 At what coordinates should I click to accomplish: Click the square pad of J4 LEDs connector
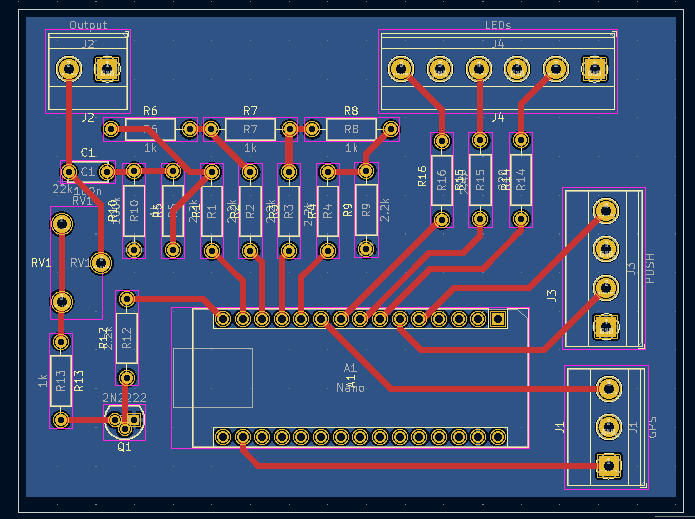[x=594, y=69]
